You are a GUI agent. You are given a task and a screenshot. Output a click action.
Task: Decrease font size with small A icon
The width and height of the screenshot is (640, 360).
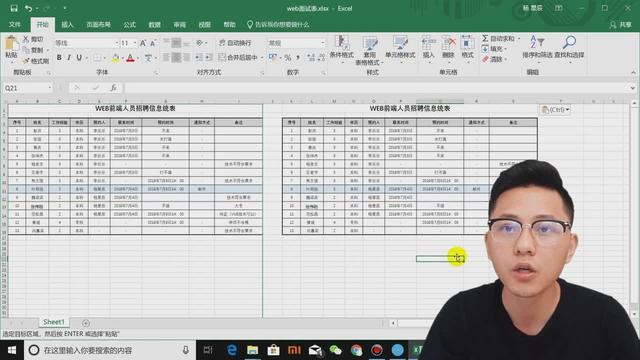tap(153, 43)
